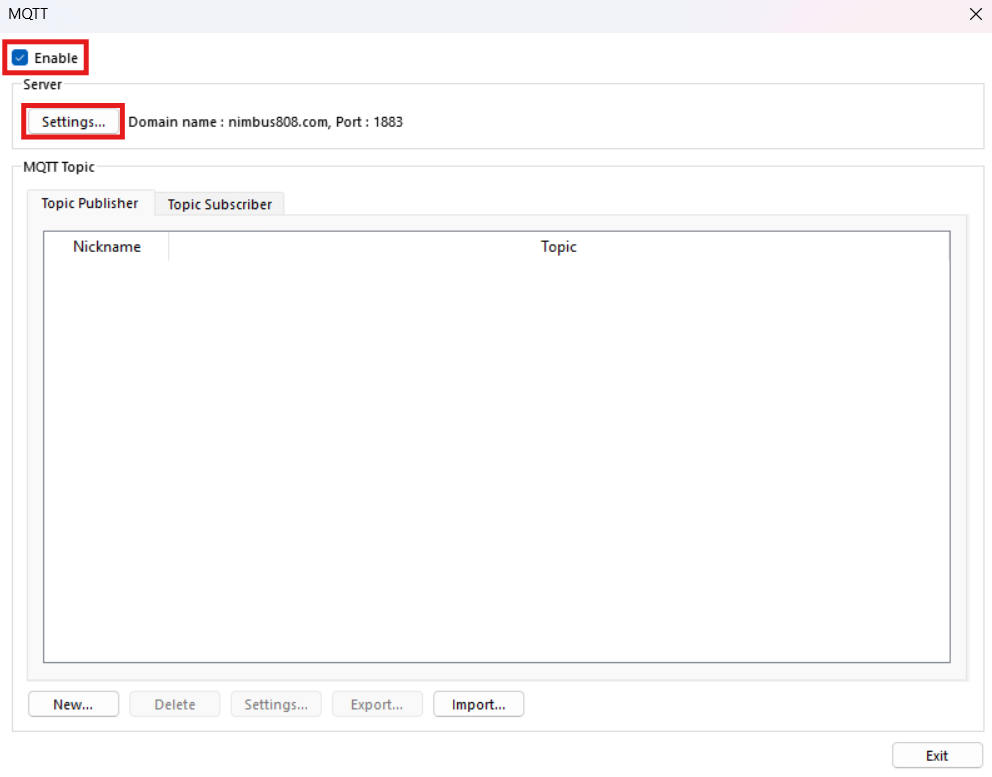Click the Topic column header
The height and width of the screenshot is (777, 992).
tap(558, 246)
